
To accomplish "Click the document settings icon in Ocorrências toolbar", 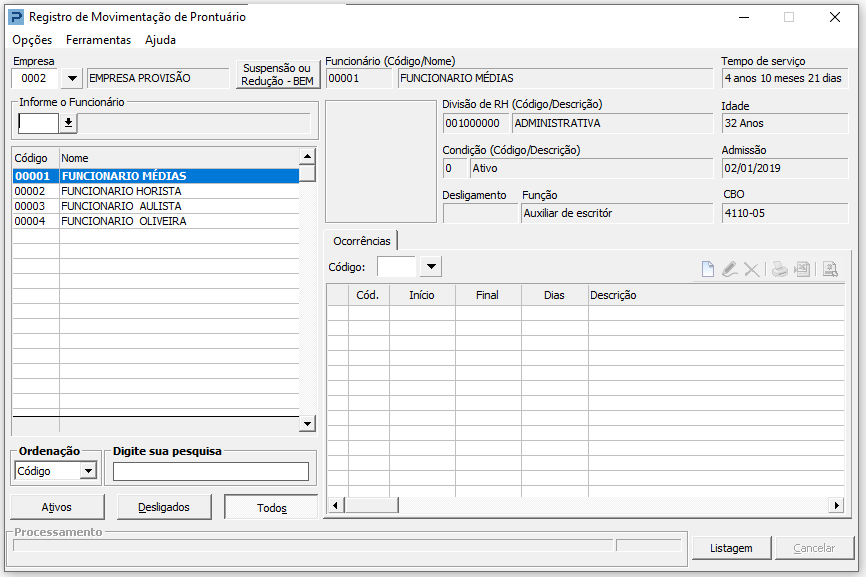I will [830, 269].
